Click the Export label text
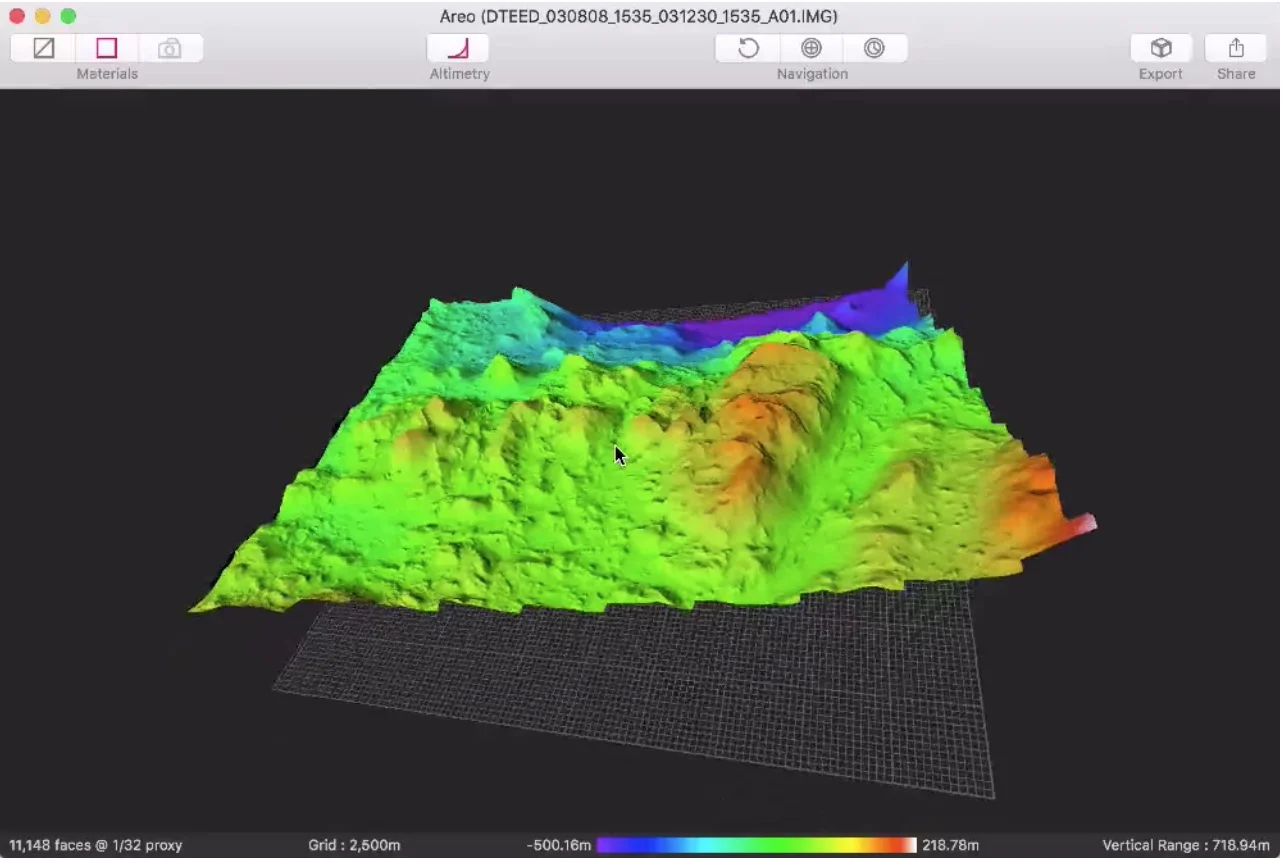 1161,74
